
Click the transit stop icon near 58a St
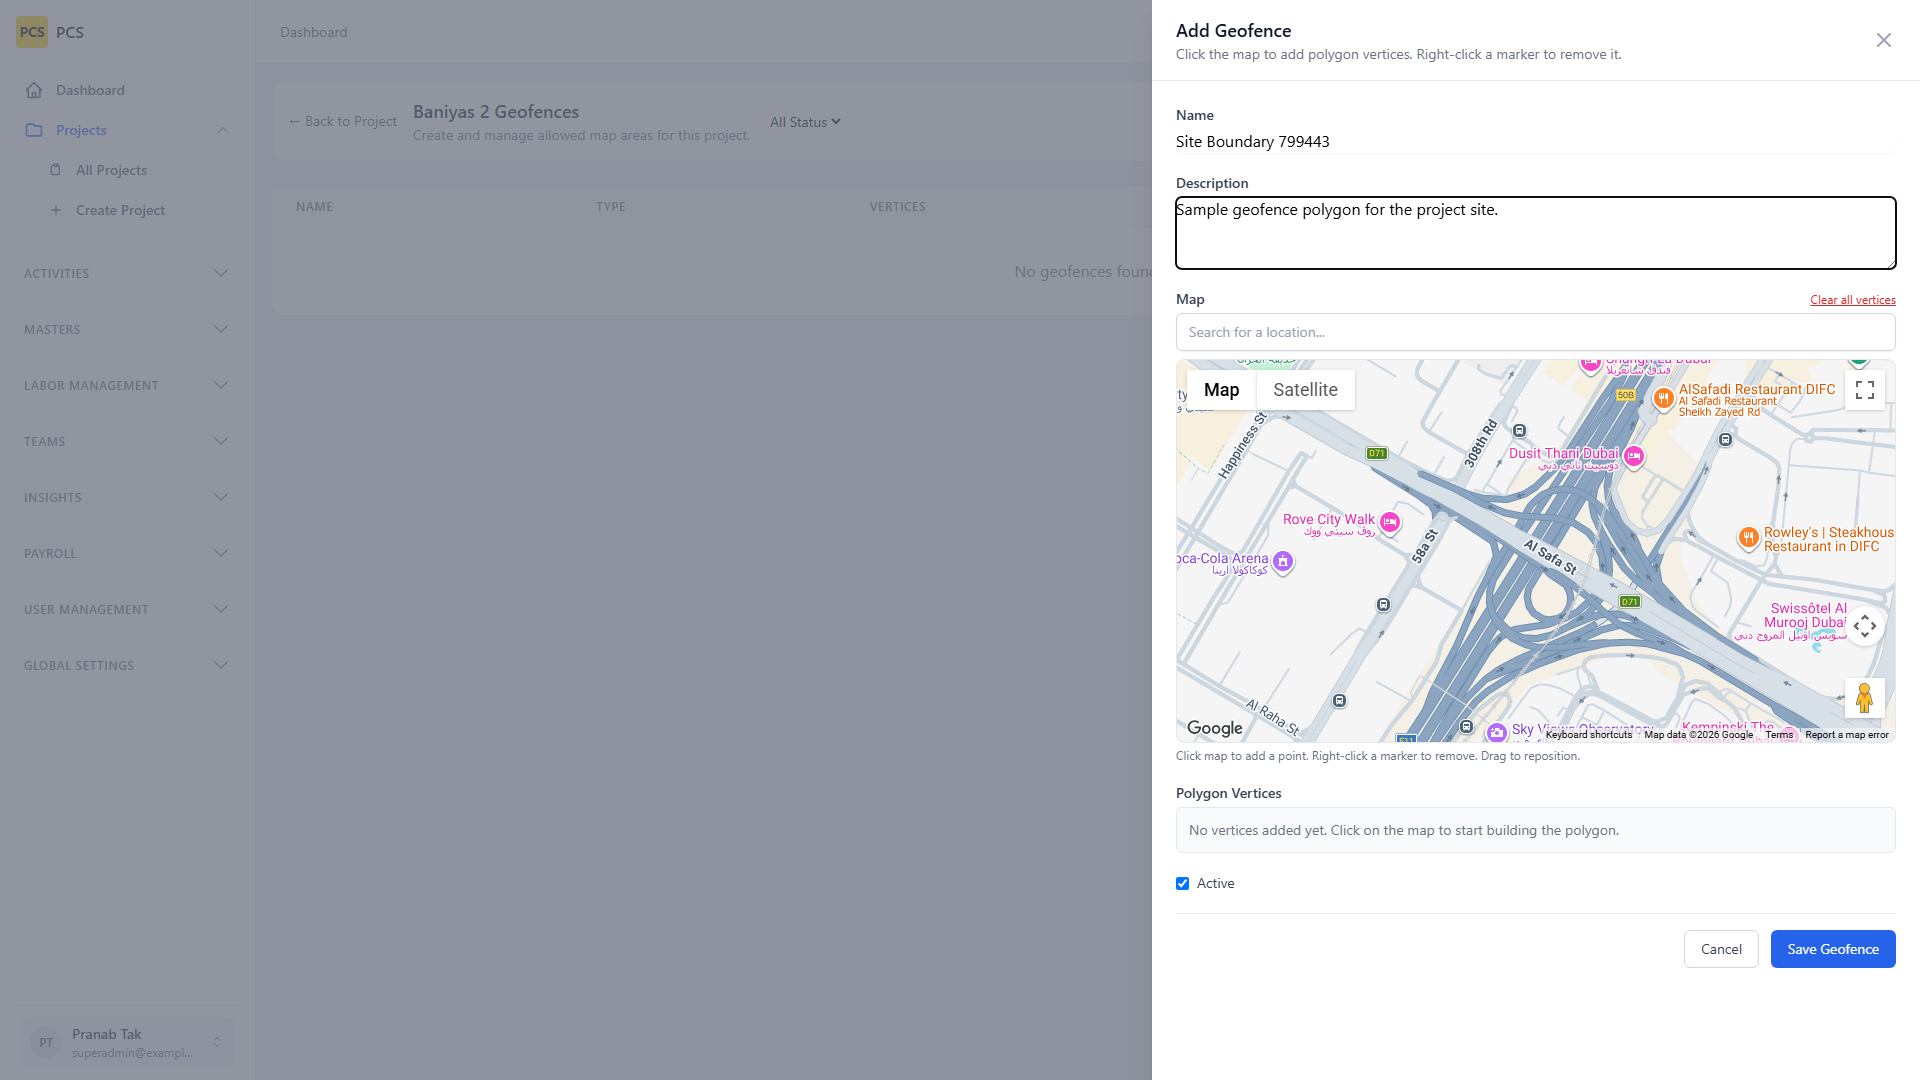tap(1384, 605)
